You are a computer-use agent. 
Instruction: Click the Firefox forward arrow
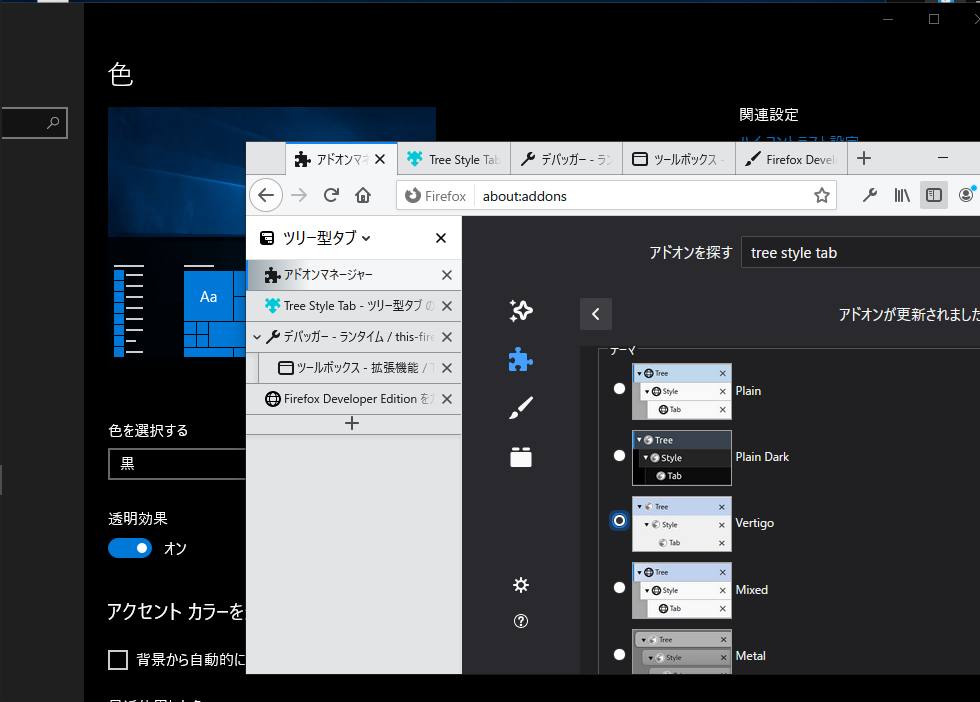click(x=299, y=196)
